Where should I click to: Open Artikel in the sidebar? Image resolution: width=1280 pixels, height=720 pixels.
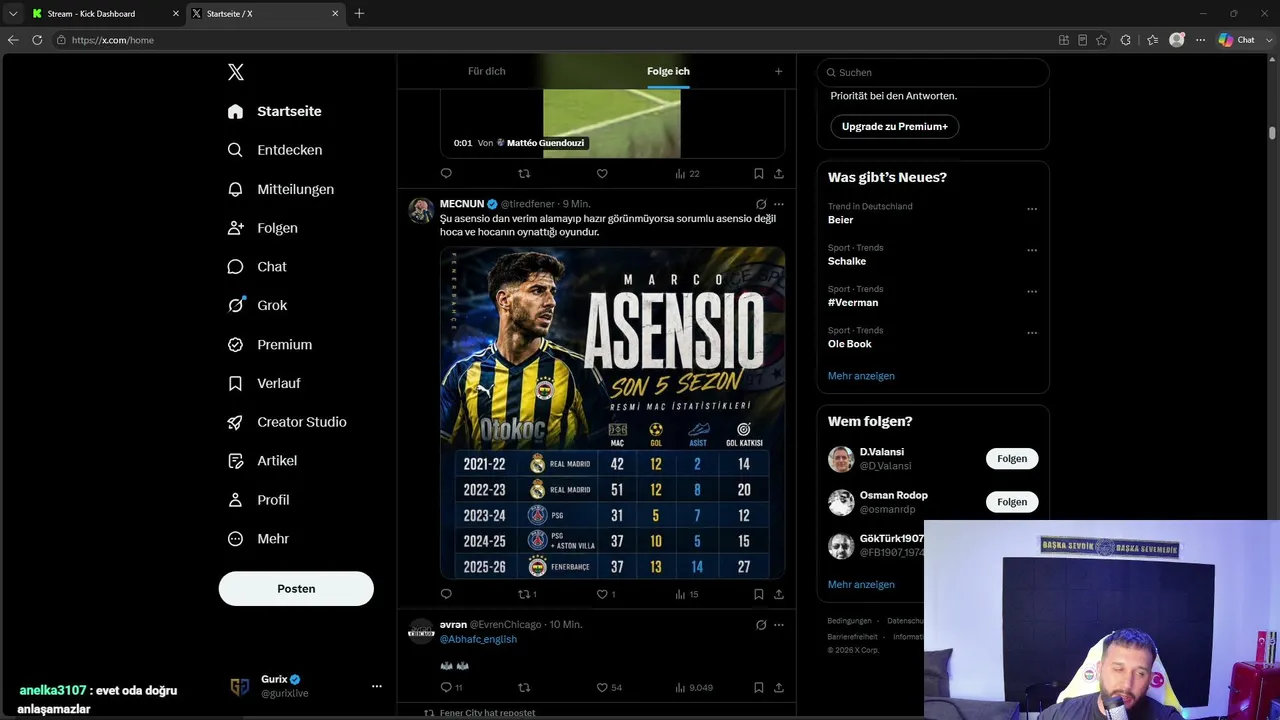pos(262,461)
